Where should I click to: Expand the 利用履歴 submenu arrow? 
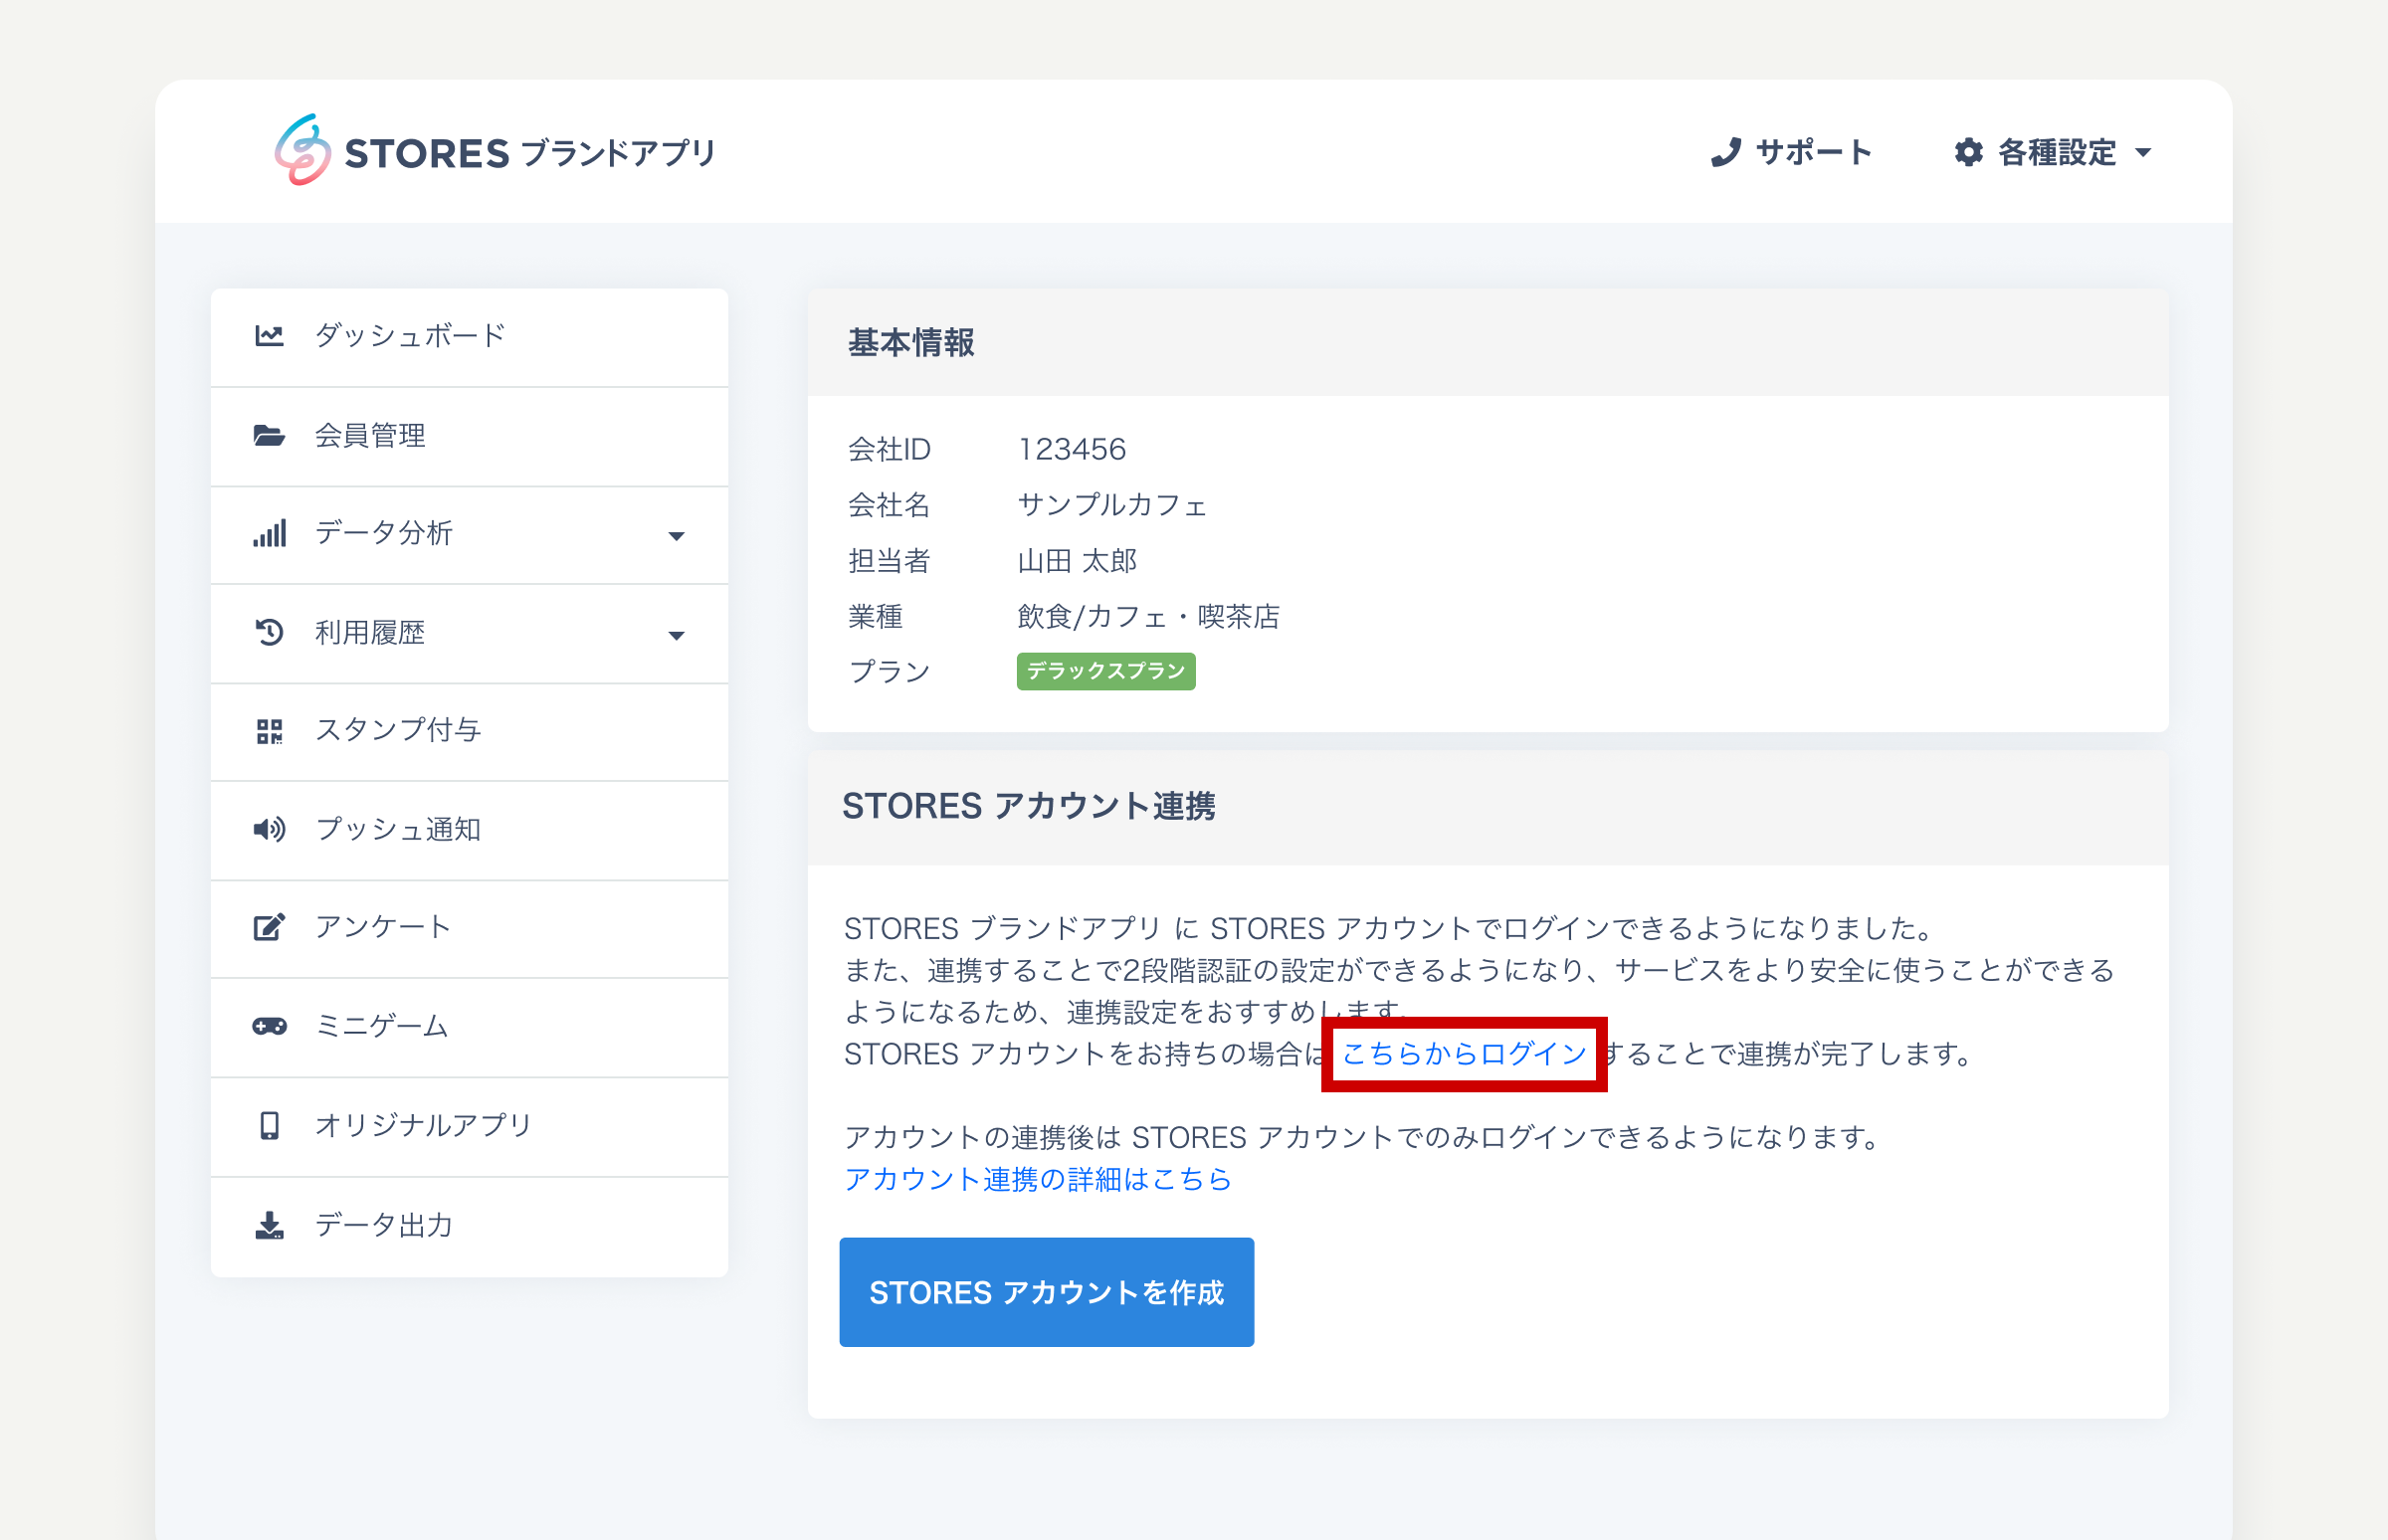click(x=676, y=635)
